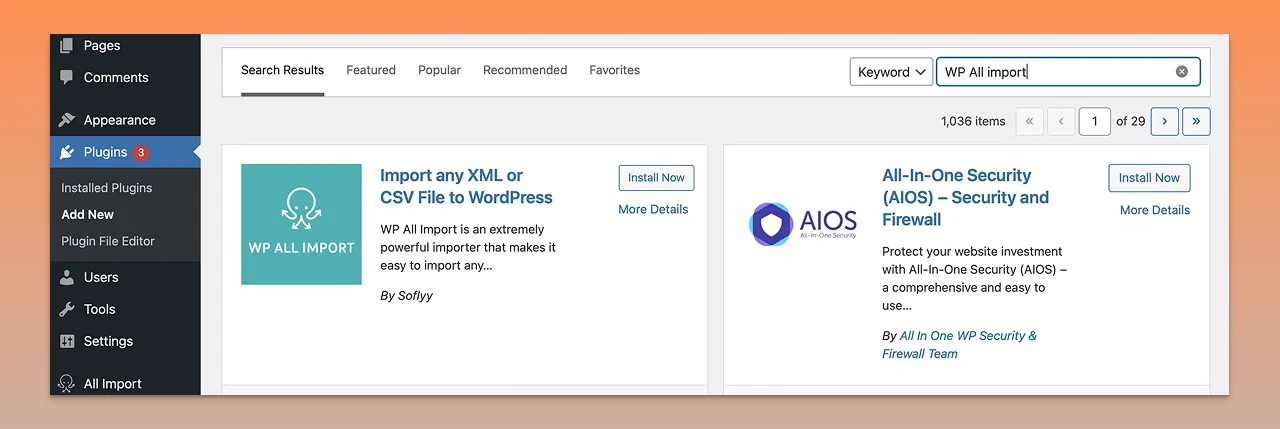The image size is (1280, 429).
Task: Clear the search field with X icon
Action: tap(1182, 72)
